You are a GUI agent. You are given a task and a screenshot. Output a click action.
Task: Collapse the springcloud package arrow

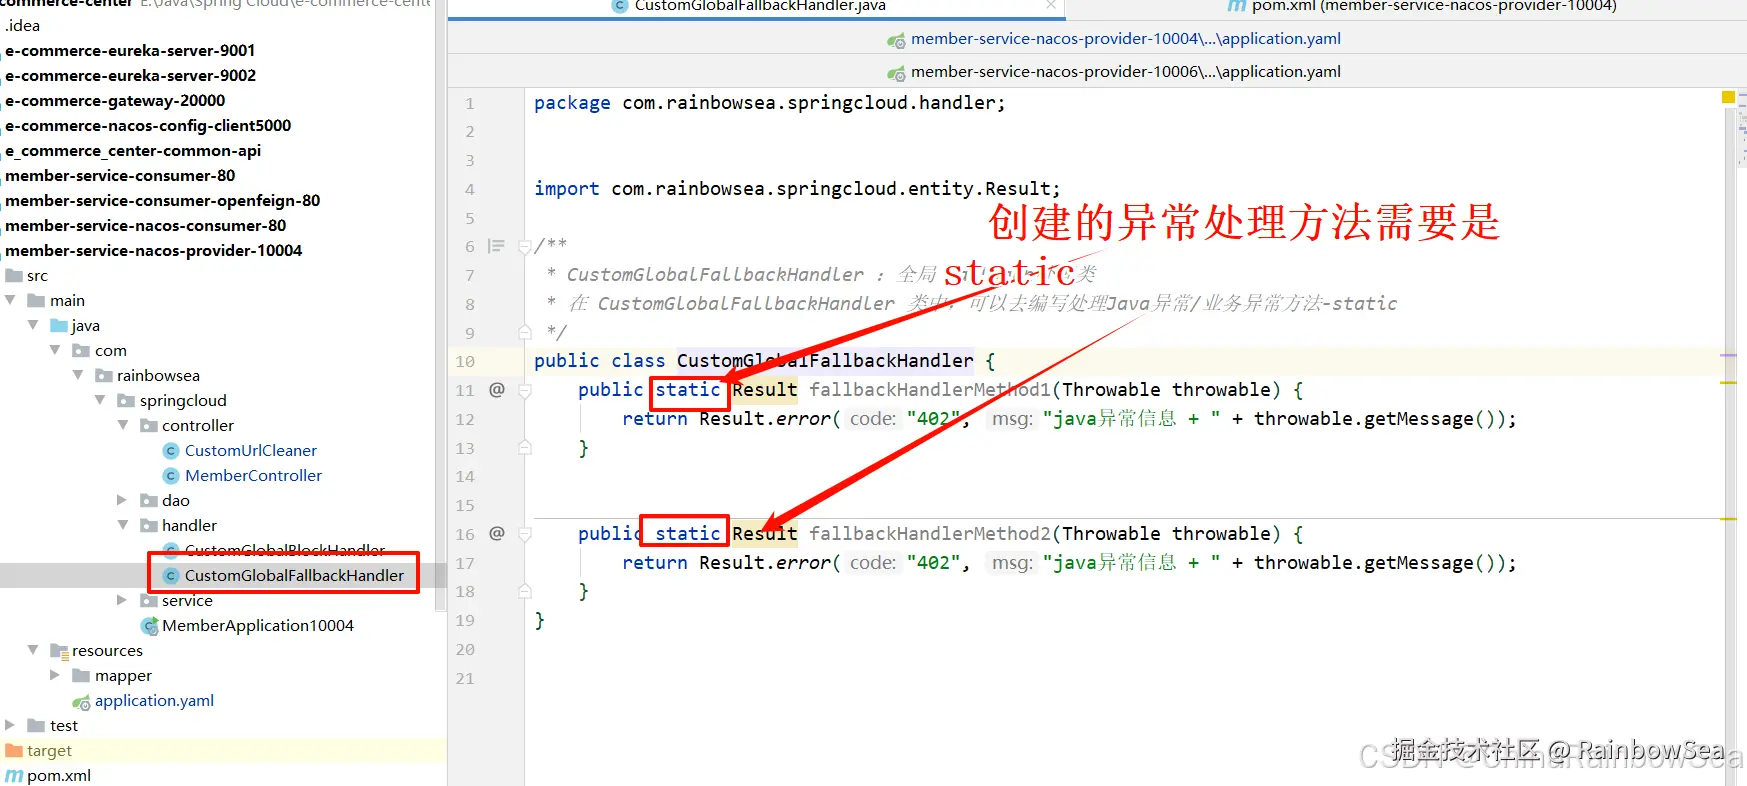click(x=100, y=400)
